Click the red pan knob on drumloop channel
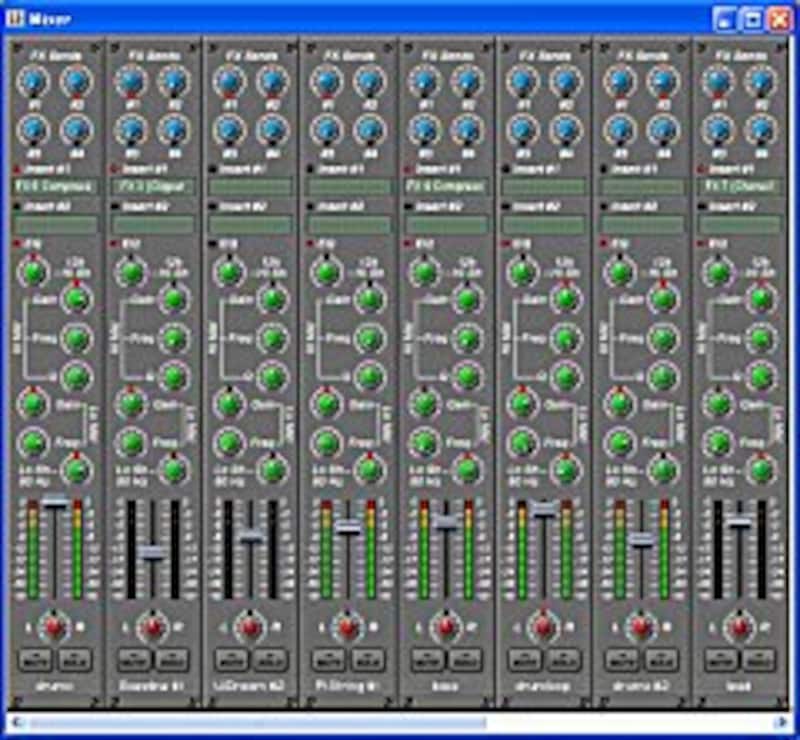 click(x=544, y=627)
